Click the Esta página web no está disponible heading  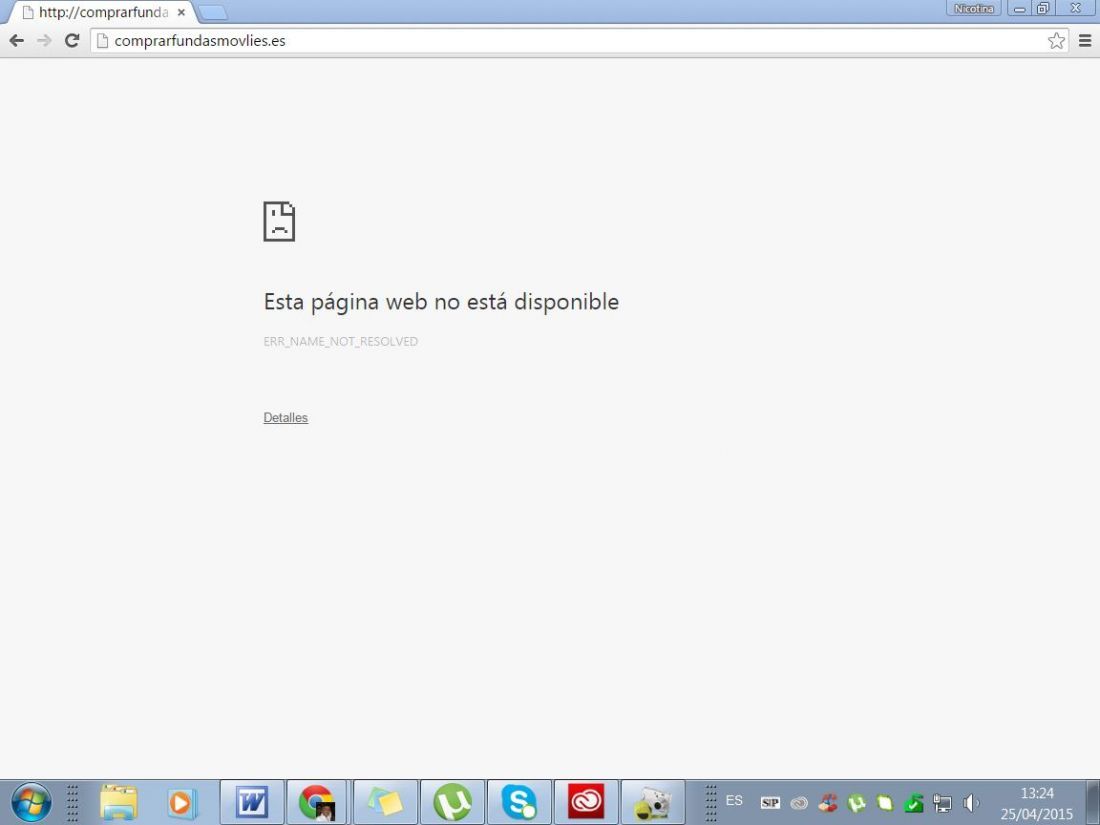441,302
